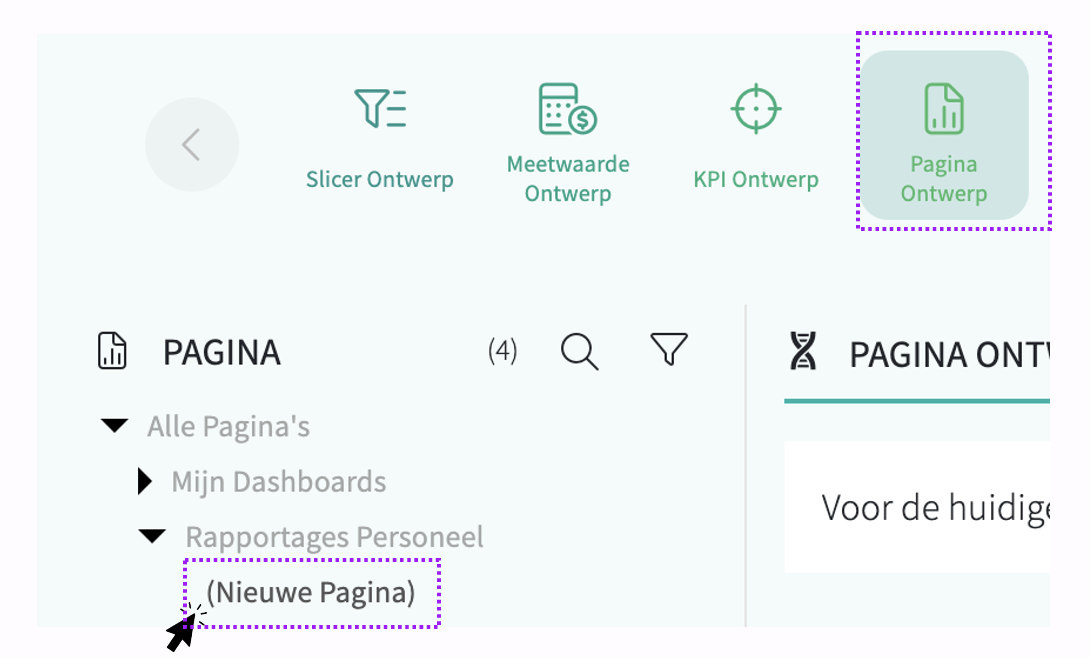
Task: Click the Alle Pagina's root label
Action: (229, 427)
